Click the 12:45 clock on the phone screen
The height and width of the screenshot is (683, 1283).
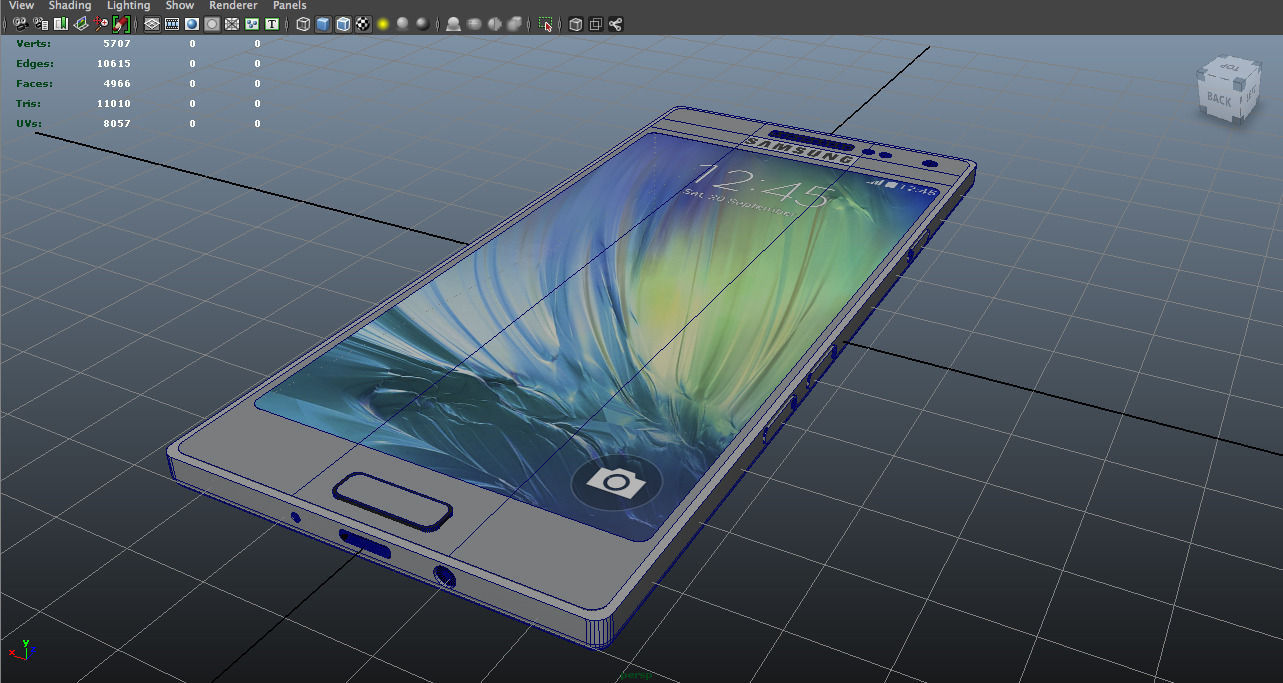pyautogui.click(x=762, y=186)
